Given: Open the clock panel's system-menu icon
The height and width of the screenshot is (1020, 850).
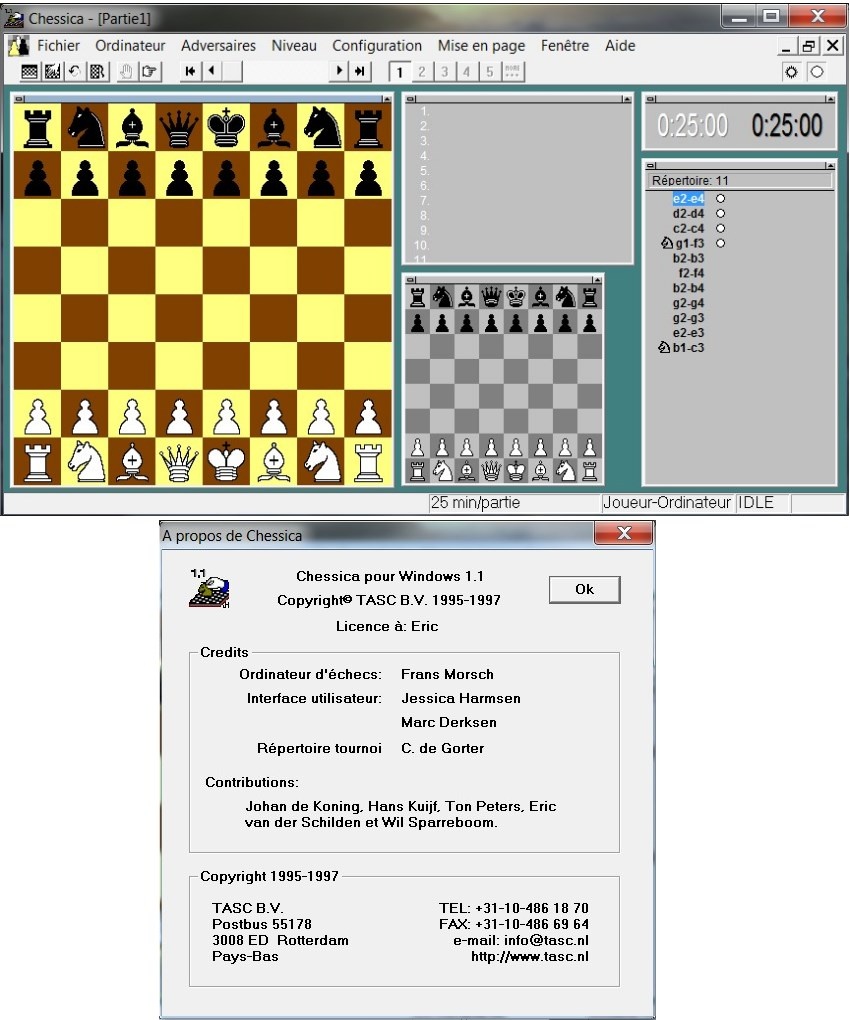Looking at the screenshot, I should coord(651,99).
